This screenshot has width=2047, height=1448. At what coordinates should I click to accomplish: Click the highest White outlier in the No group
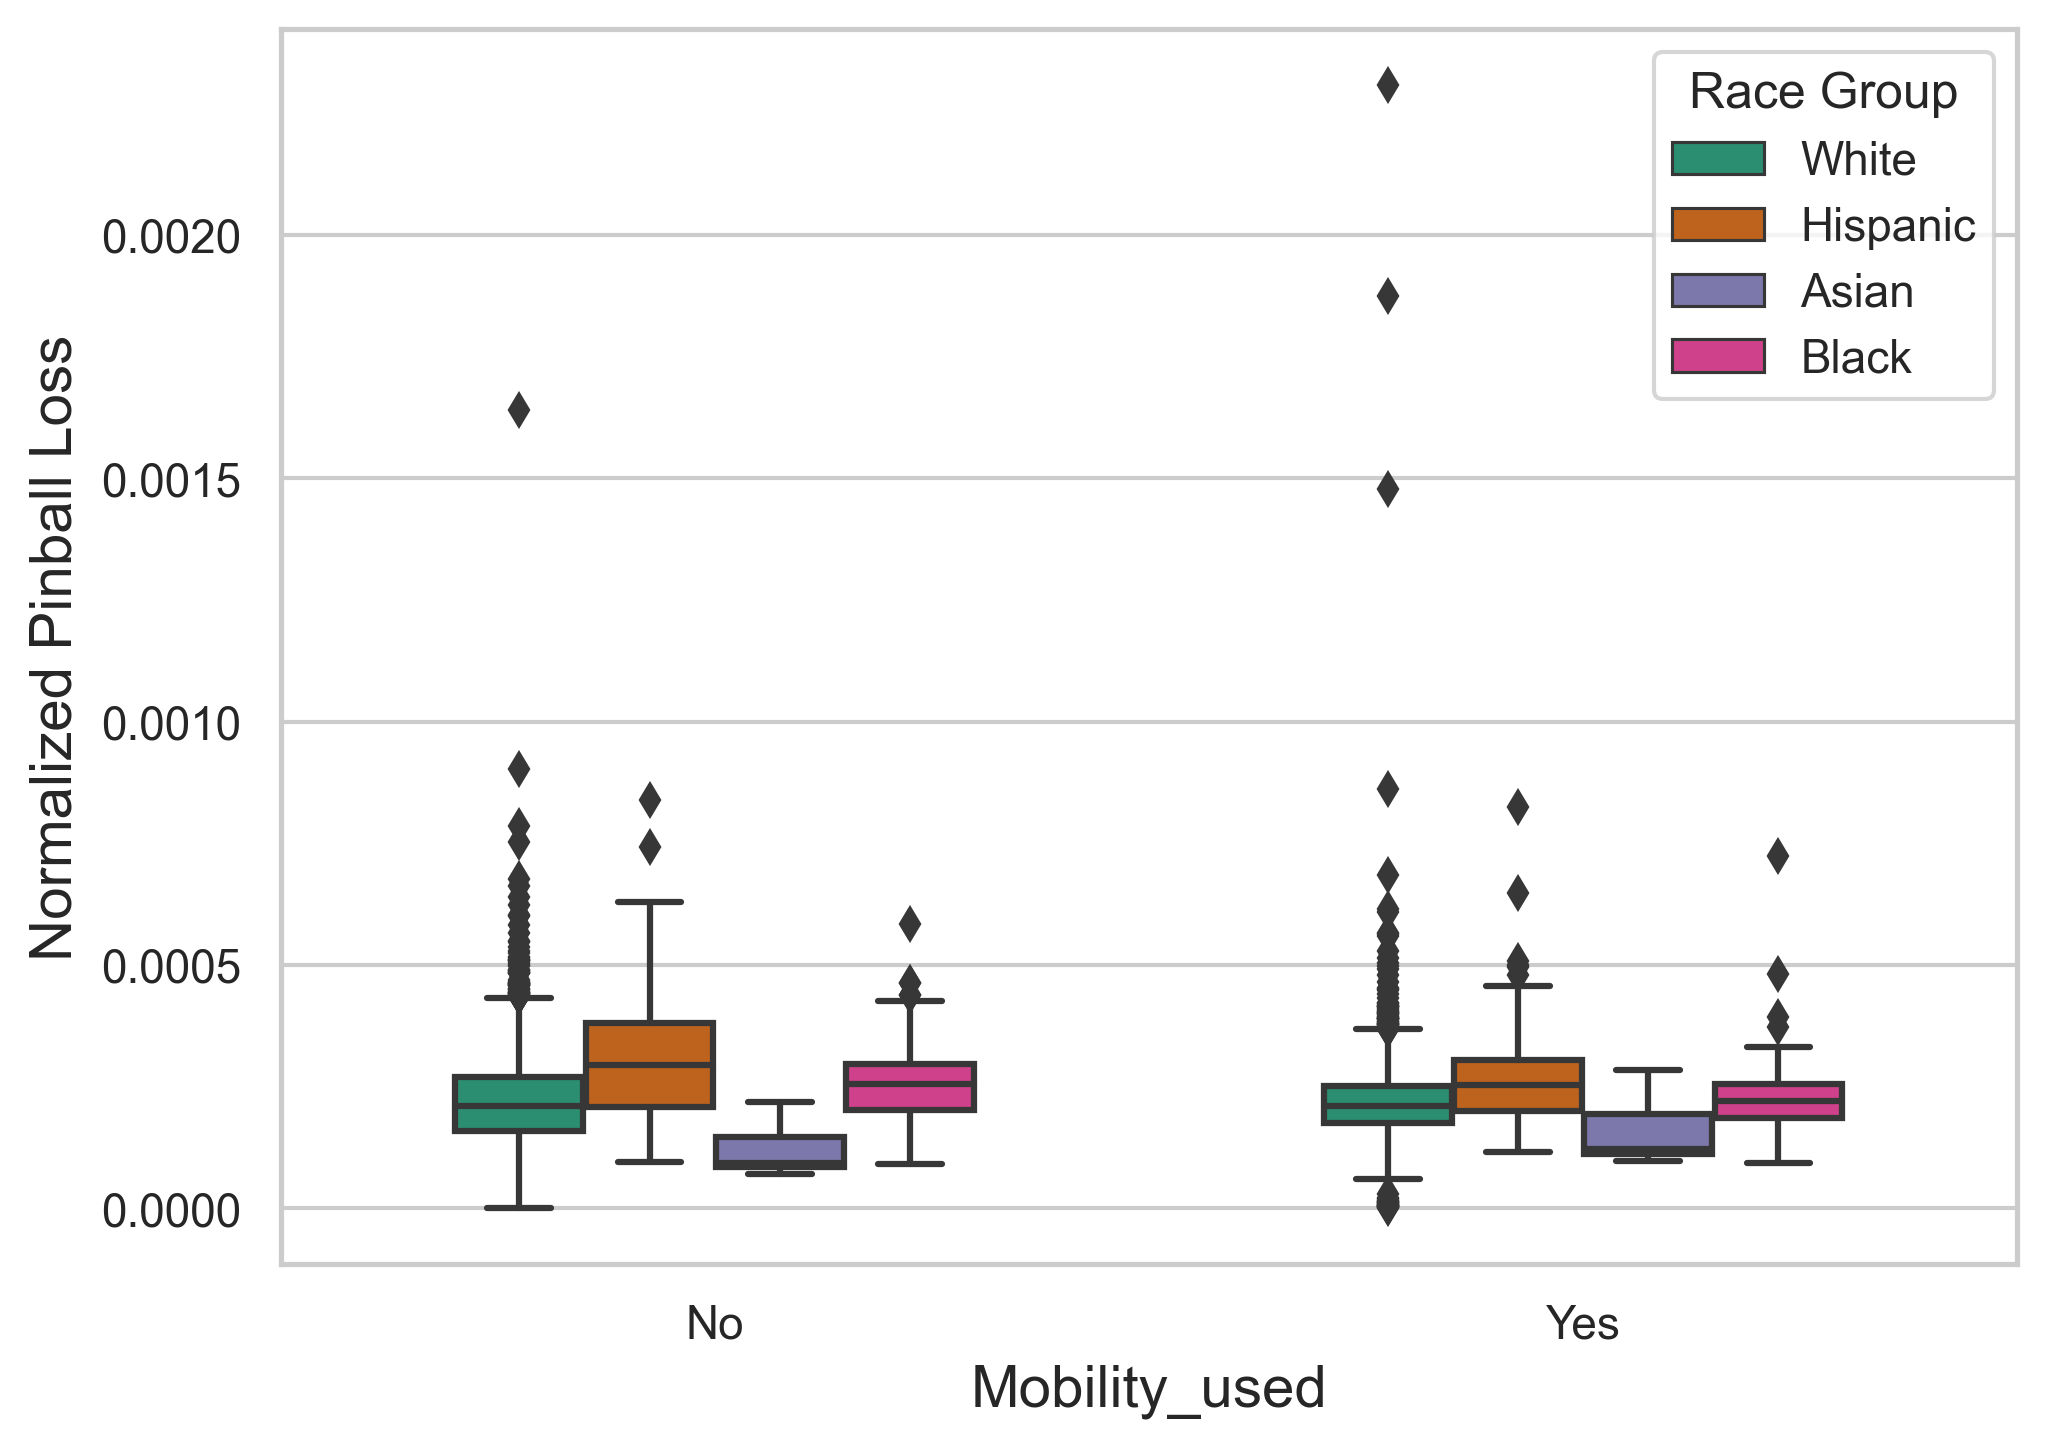coord(519,410)
